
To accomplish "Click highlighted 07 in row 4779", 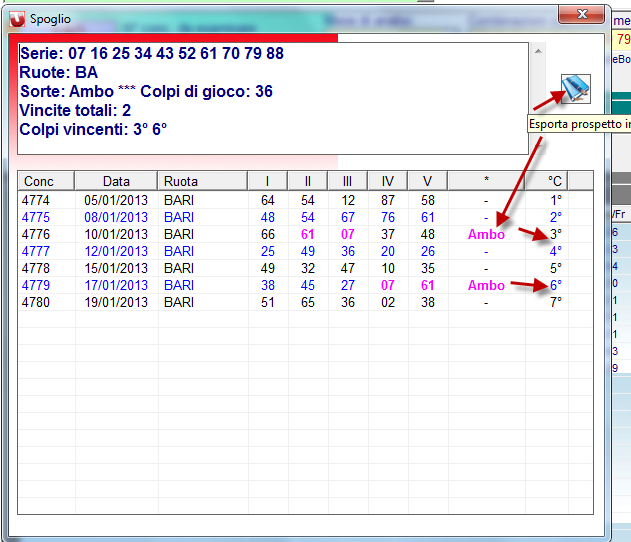I will point(388,285).
